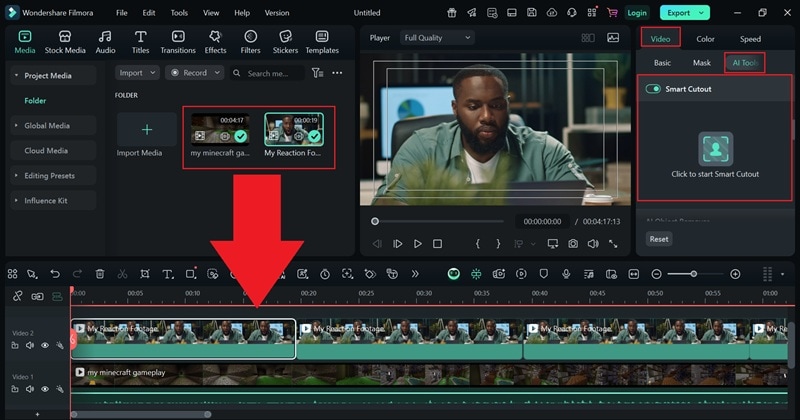The height and width of the screenshot is (420, 800).
Task: Click the snapshot image icon in player
Action: (613, 38)
